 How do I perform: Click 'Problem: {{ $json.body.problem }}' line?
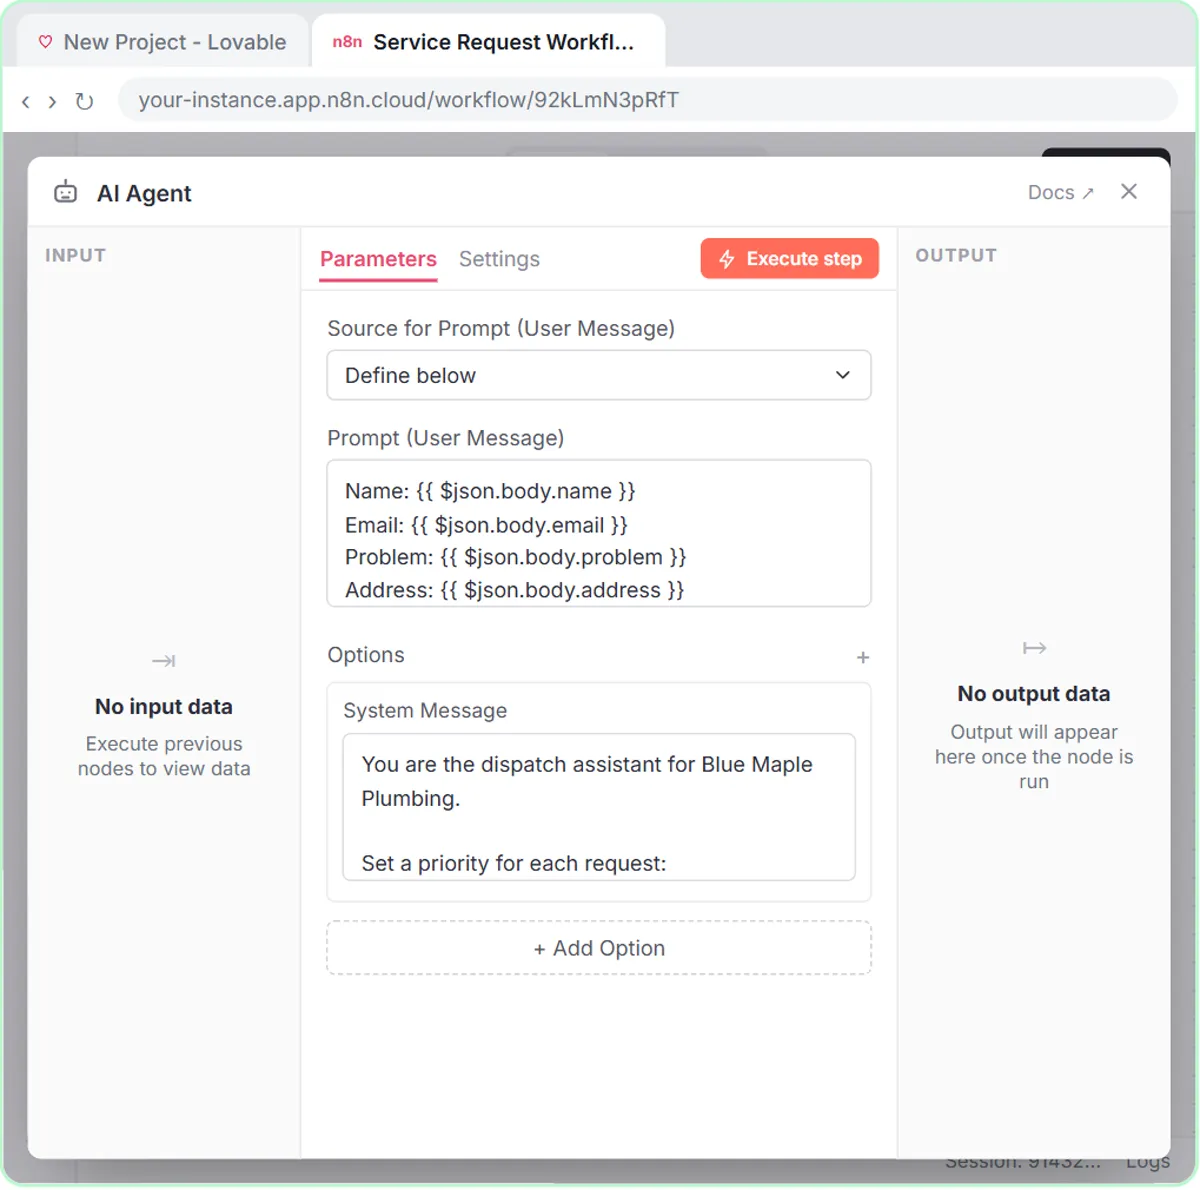(516, 557)
